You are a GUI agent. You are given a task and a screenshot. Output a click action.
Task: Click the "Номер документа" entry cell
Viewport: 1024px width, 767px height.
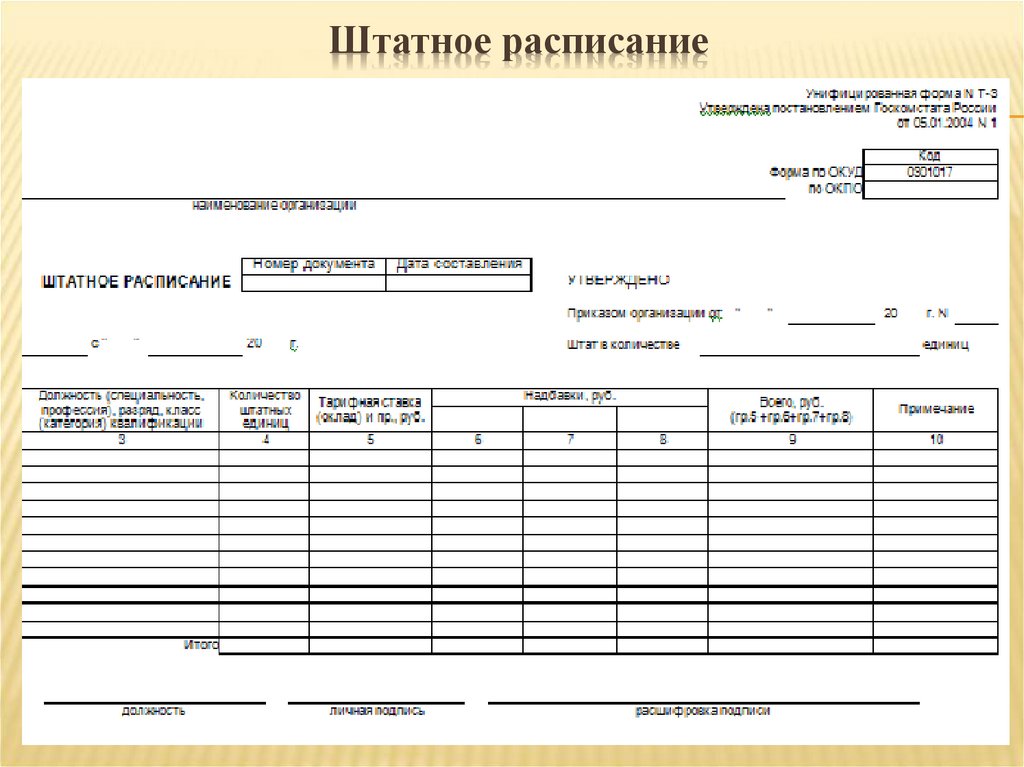click(x=315, y=281)
